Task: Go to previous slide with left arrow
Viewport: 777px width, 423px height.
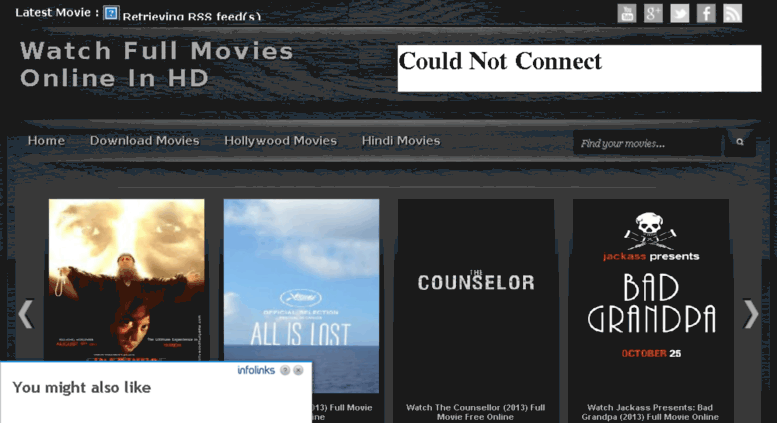Action: click(26, 314)
